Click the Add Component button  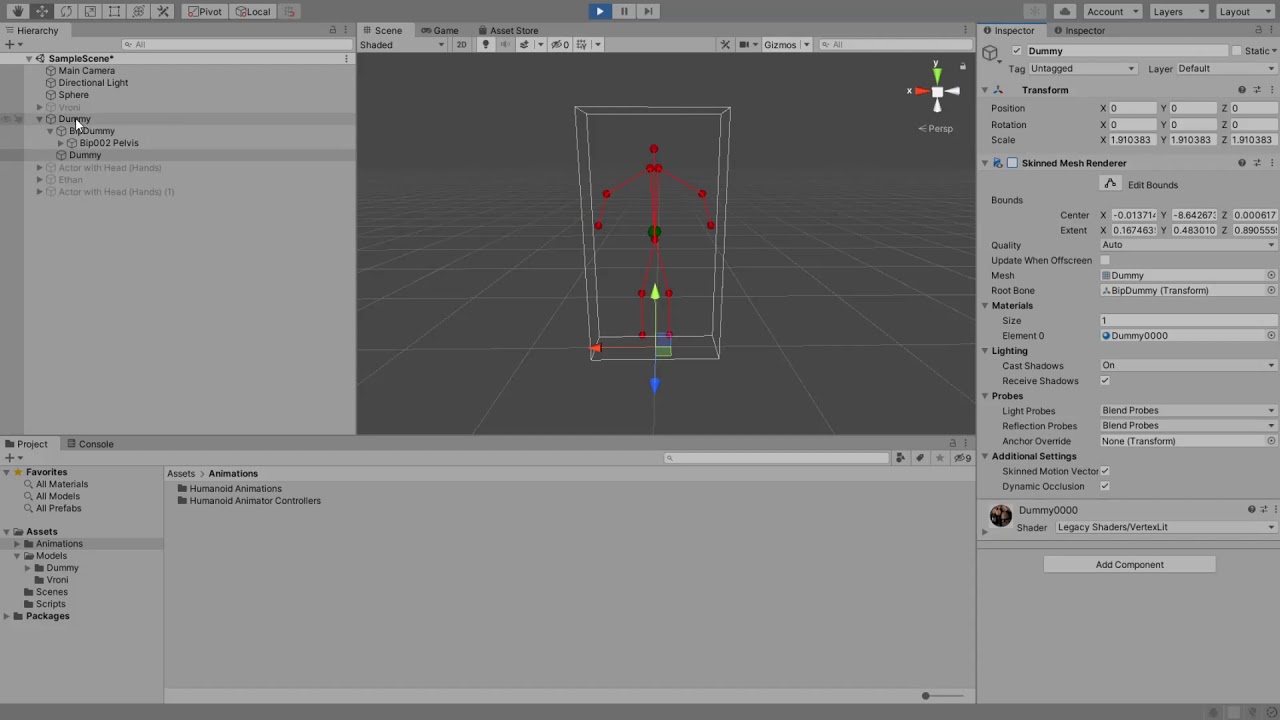[x=1129, y=564]
